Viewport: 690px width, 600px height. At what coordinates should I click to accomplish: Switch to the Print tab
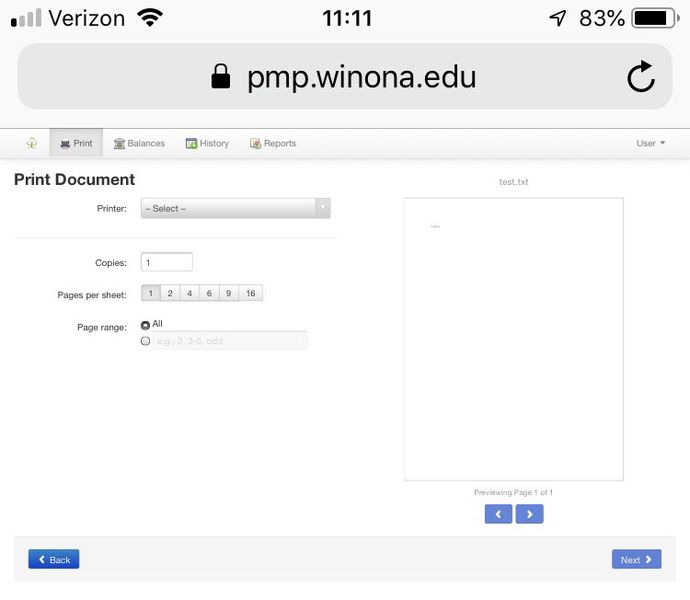point(76,143)
